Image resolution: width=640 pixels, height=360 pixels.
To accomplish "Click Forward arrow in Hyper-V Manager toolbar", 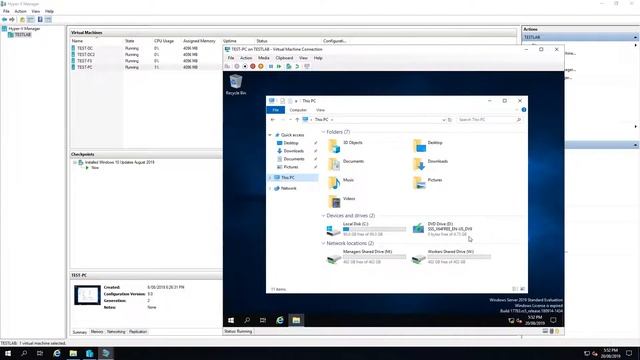I will [12, 20].
